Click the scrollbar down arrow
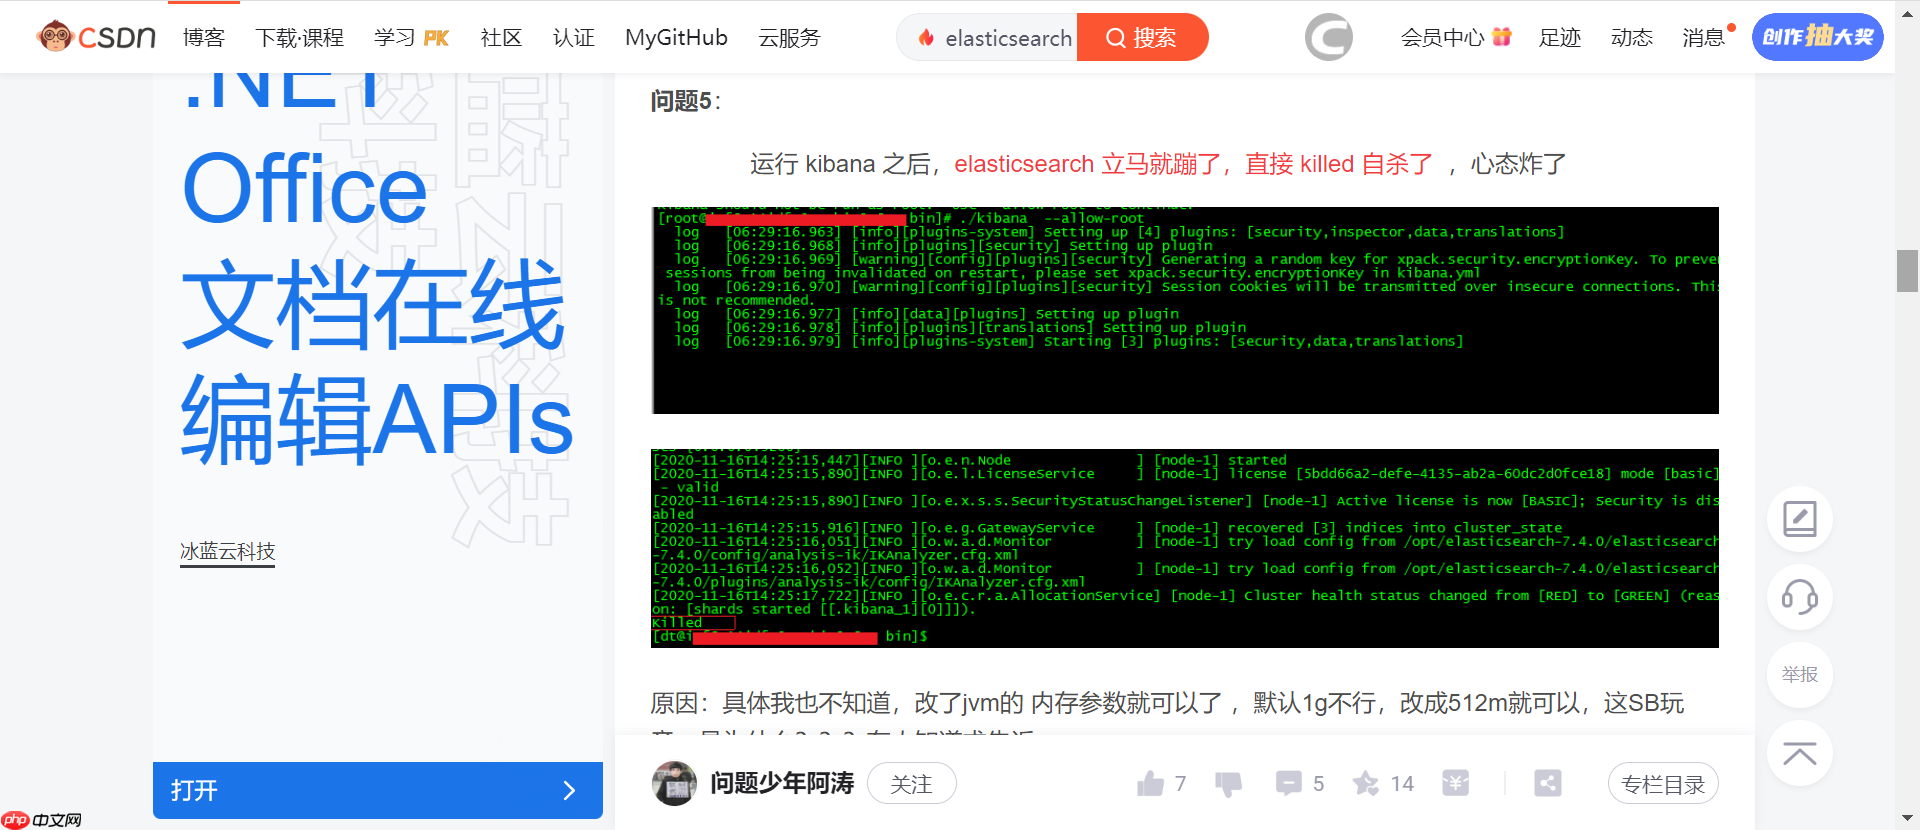1920x830 pixels. pos(1907,820)
